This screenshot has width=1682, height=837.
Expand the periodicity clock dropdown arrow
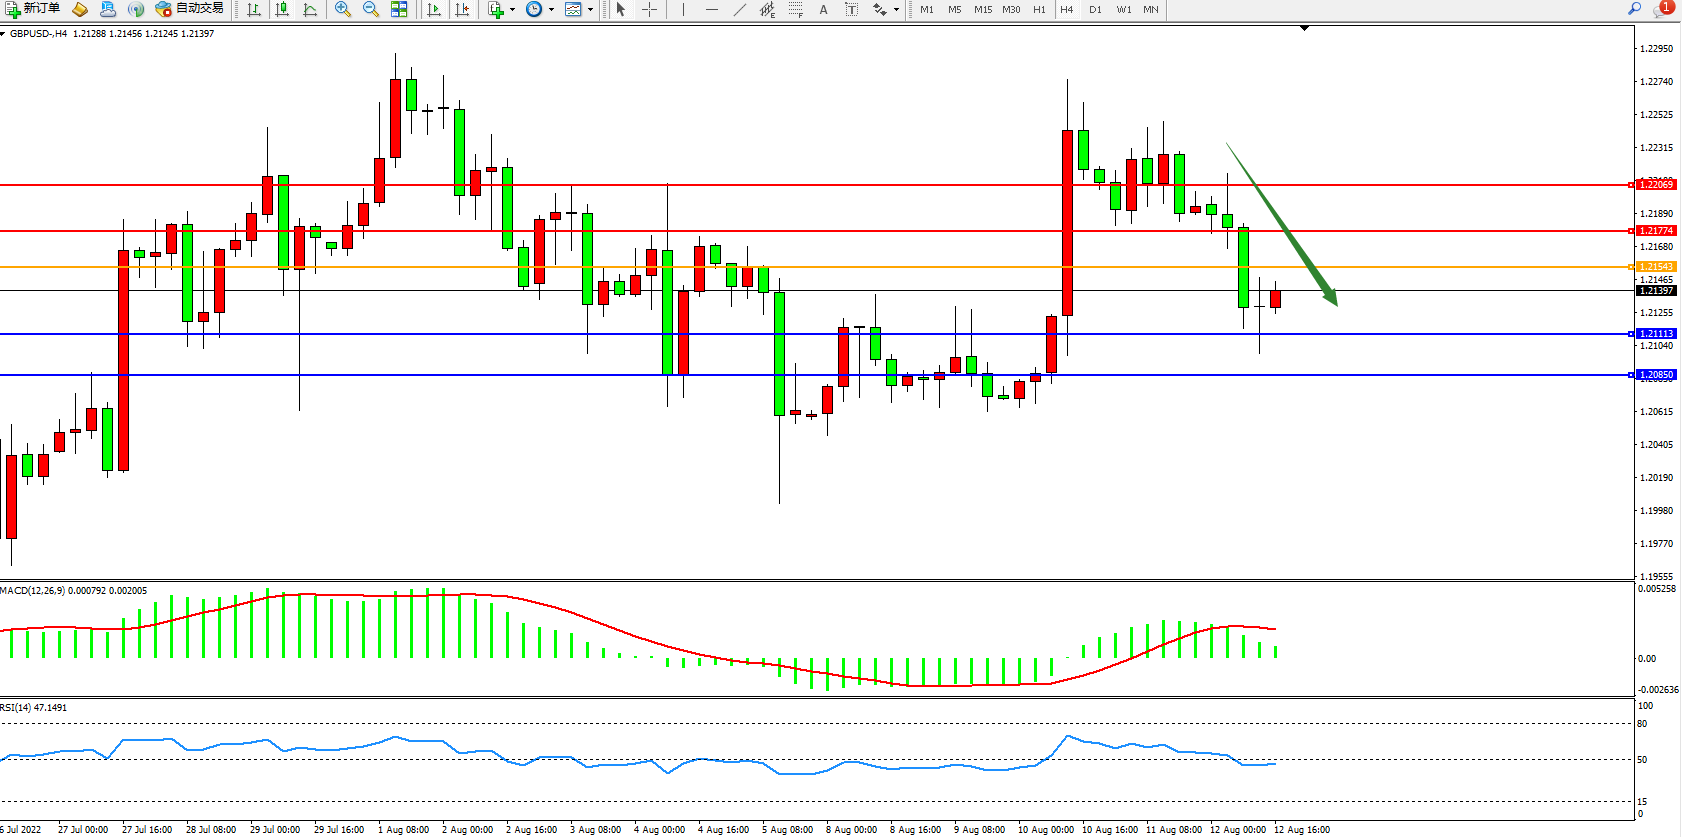click(551, 10)
